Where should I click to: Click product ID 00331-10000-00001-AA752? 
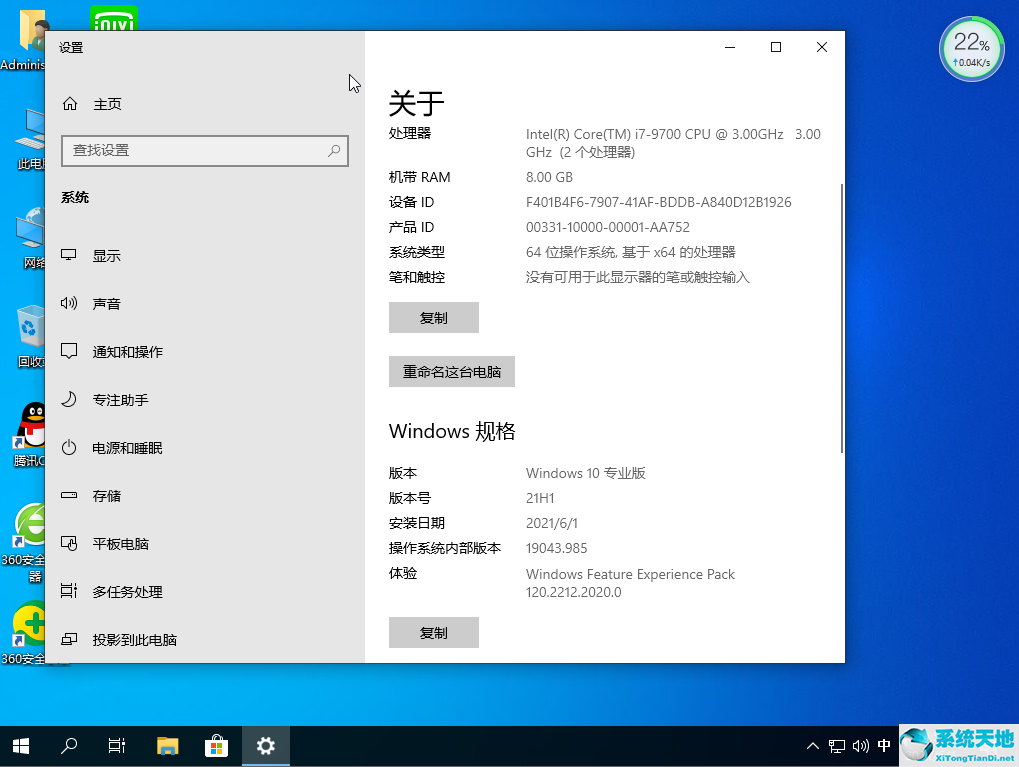pos(608,228)
